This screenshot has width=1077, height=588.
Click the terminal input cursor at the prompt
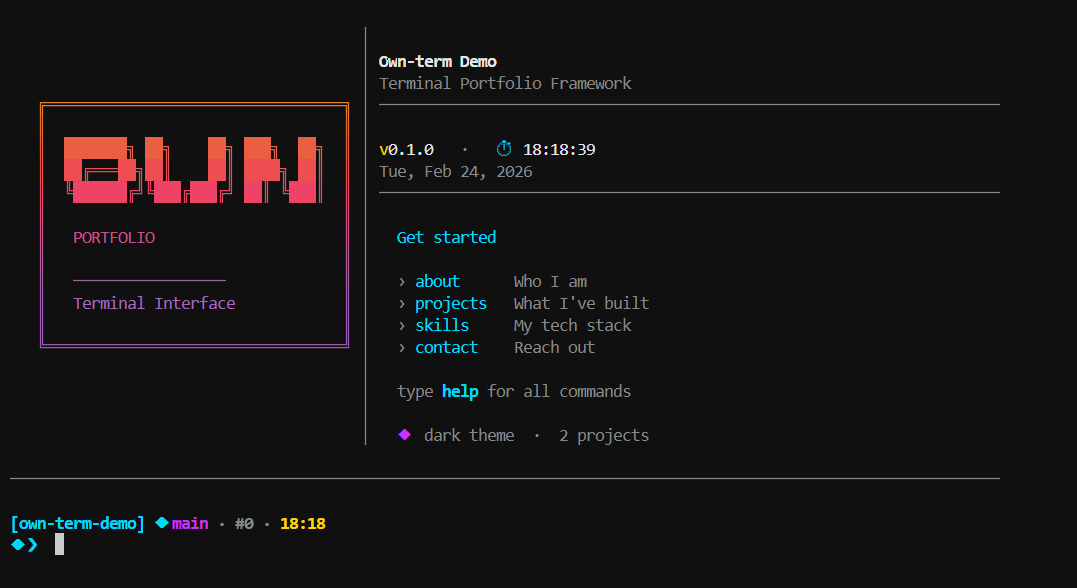57,544
